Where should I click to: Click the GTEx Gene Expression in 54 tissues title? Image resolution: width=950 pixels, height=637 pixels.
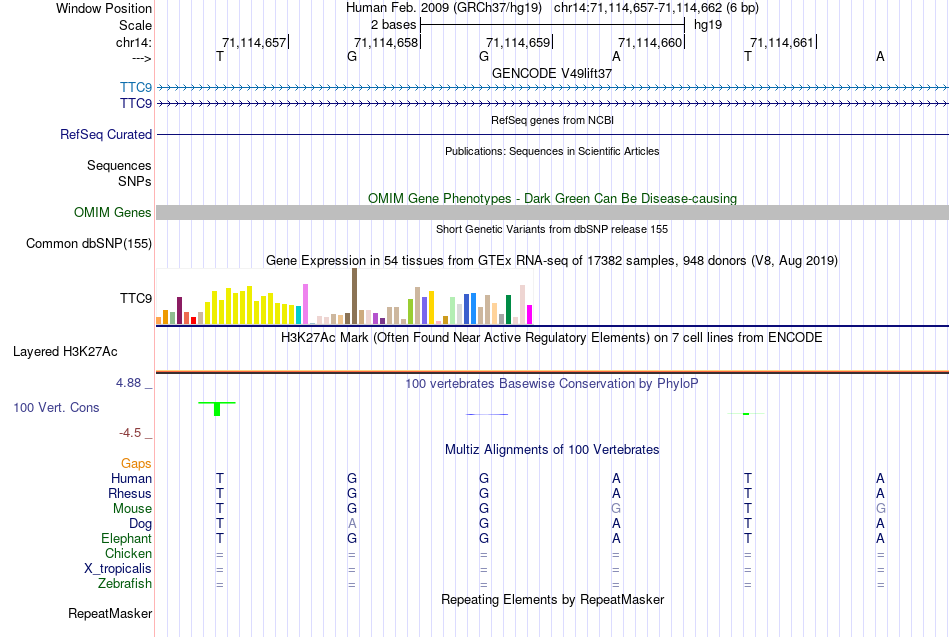pyautogui.click(x=552, y=261)
